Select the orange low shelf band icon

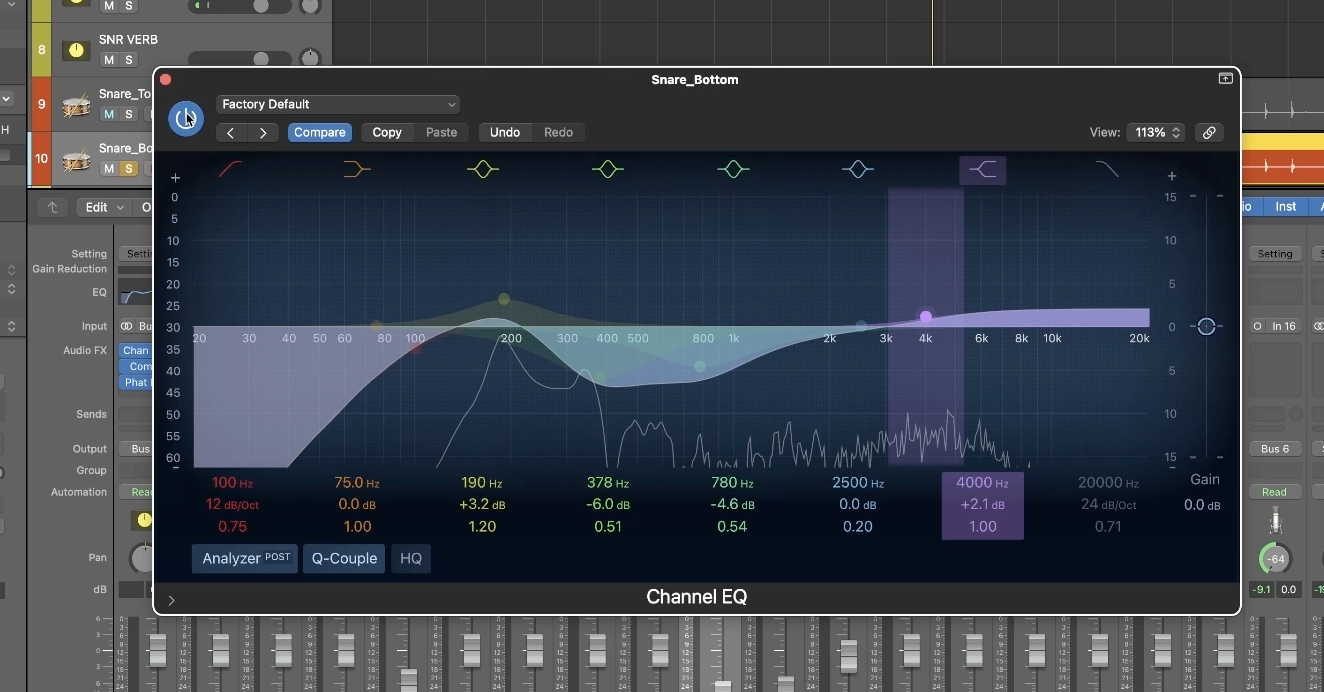point(357,168)
